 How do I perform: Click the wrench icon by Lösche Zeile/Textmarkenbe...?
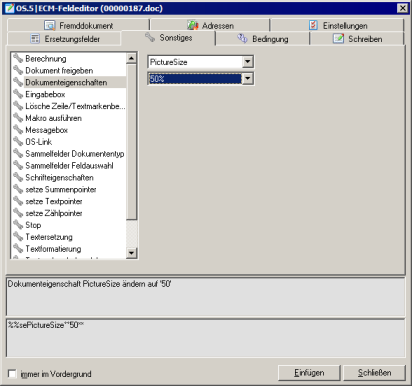point(18,106)
